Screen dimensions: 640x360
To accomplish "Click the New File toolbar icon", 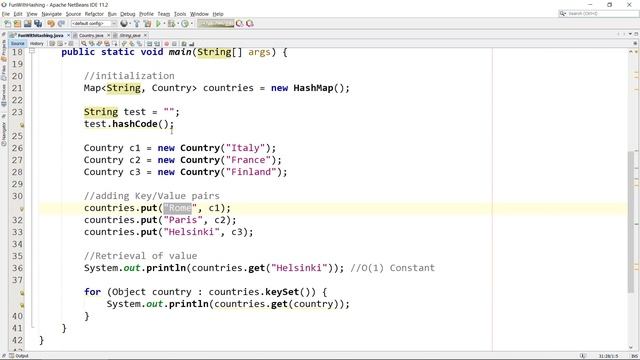I will [x=8, y=24].
